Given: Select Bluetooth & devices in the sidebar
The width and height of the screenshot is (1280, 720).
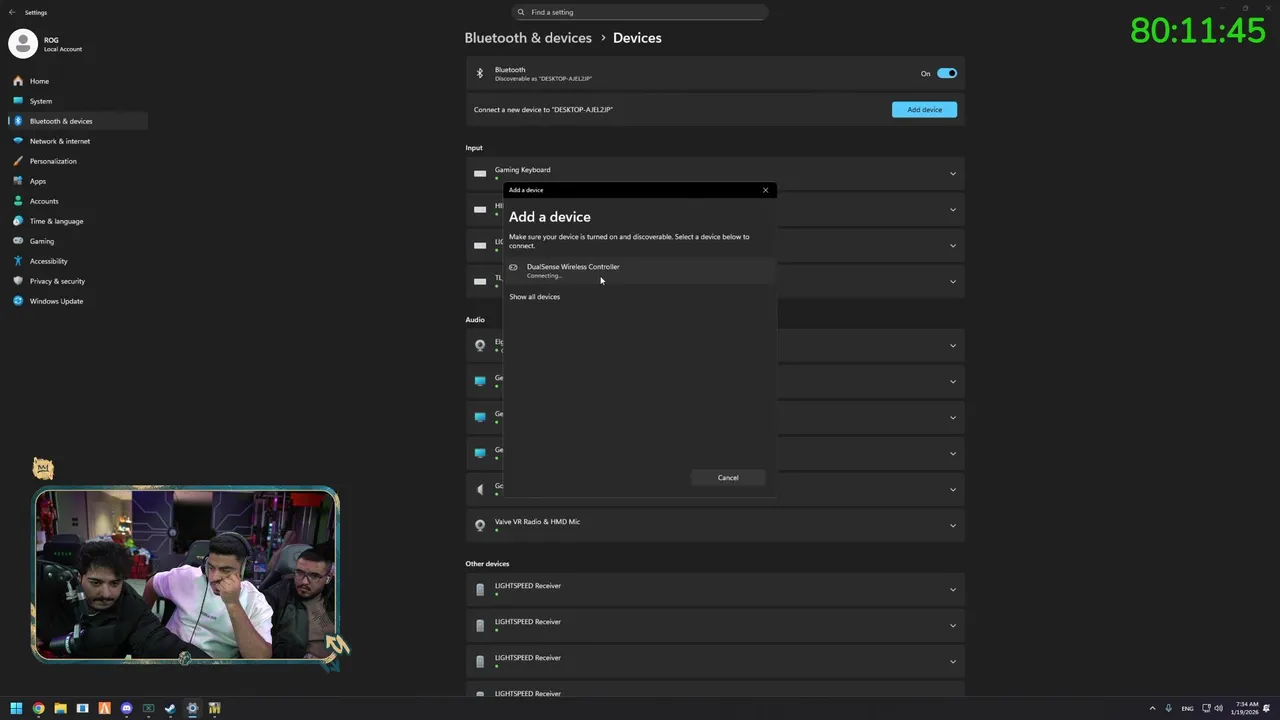Looking at the screenshot, I should tap(61, 121).
